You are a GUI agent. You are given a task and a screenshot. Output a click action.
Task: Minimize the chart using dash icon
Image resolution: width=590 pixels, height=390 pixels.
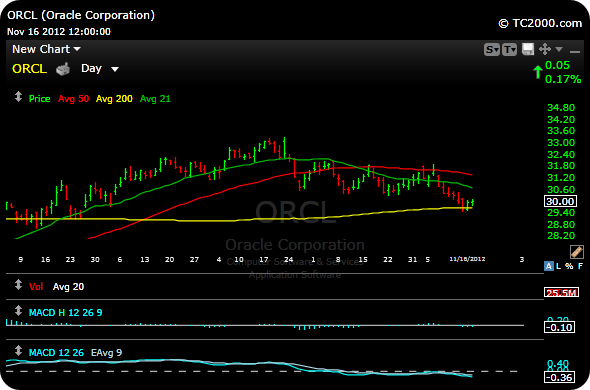[574, 51]
